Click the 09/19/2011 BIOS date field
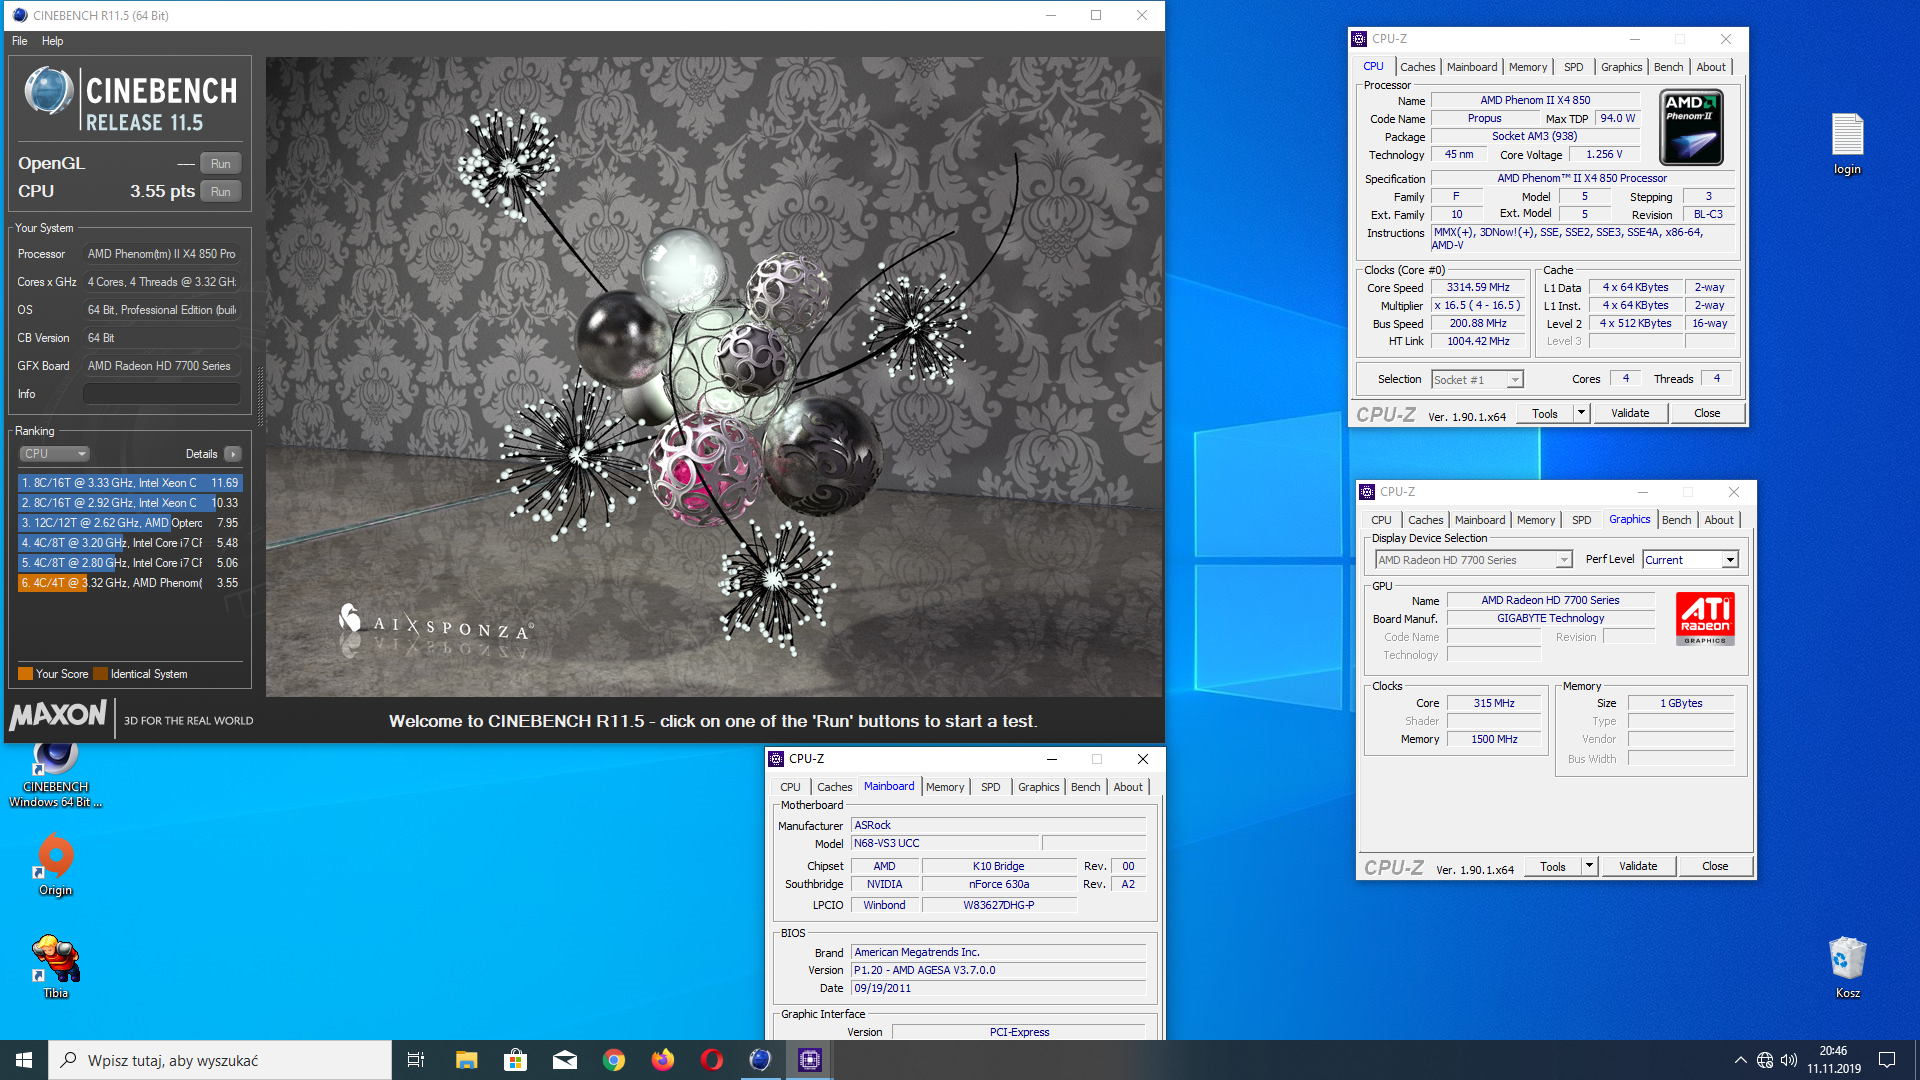 [x=998, y=989]
